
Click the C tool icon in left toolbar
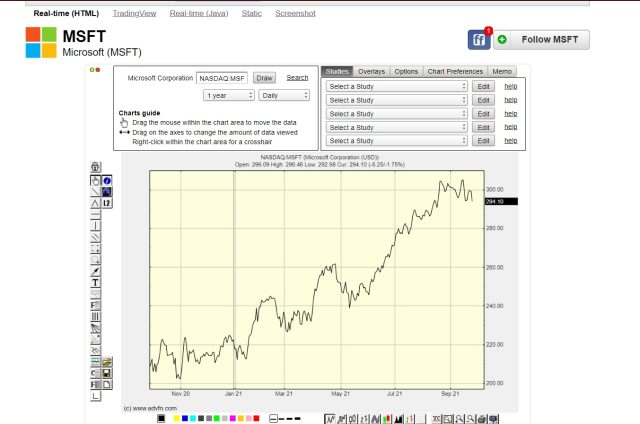pos(95,373)
